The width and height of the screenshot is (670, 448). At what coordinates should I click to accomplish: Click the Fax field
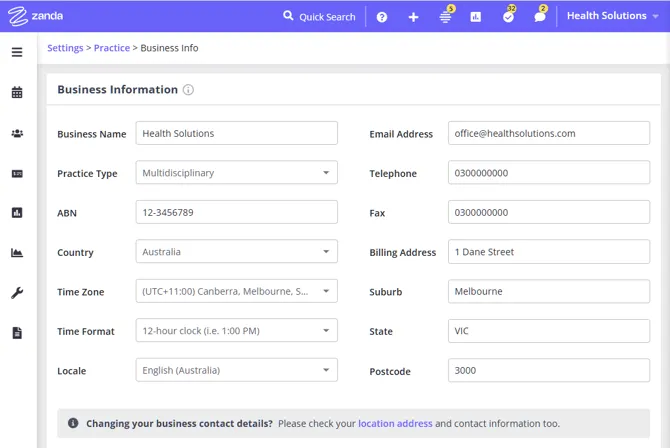click(x=549, y=212)
